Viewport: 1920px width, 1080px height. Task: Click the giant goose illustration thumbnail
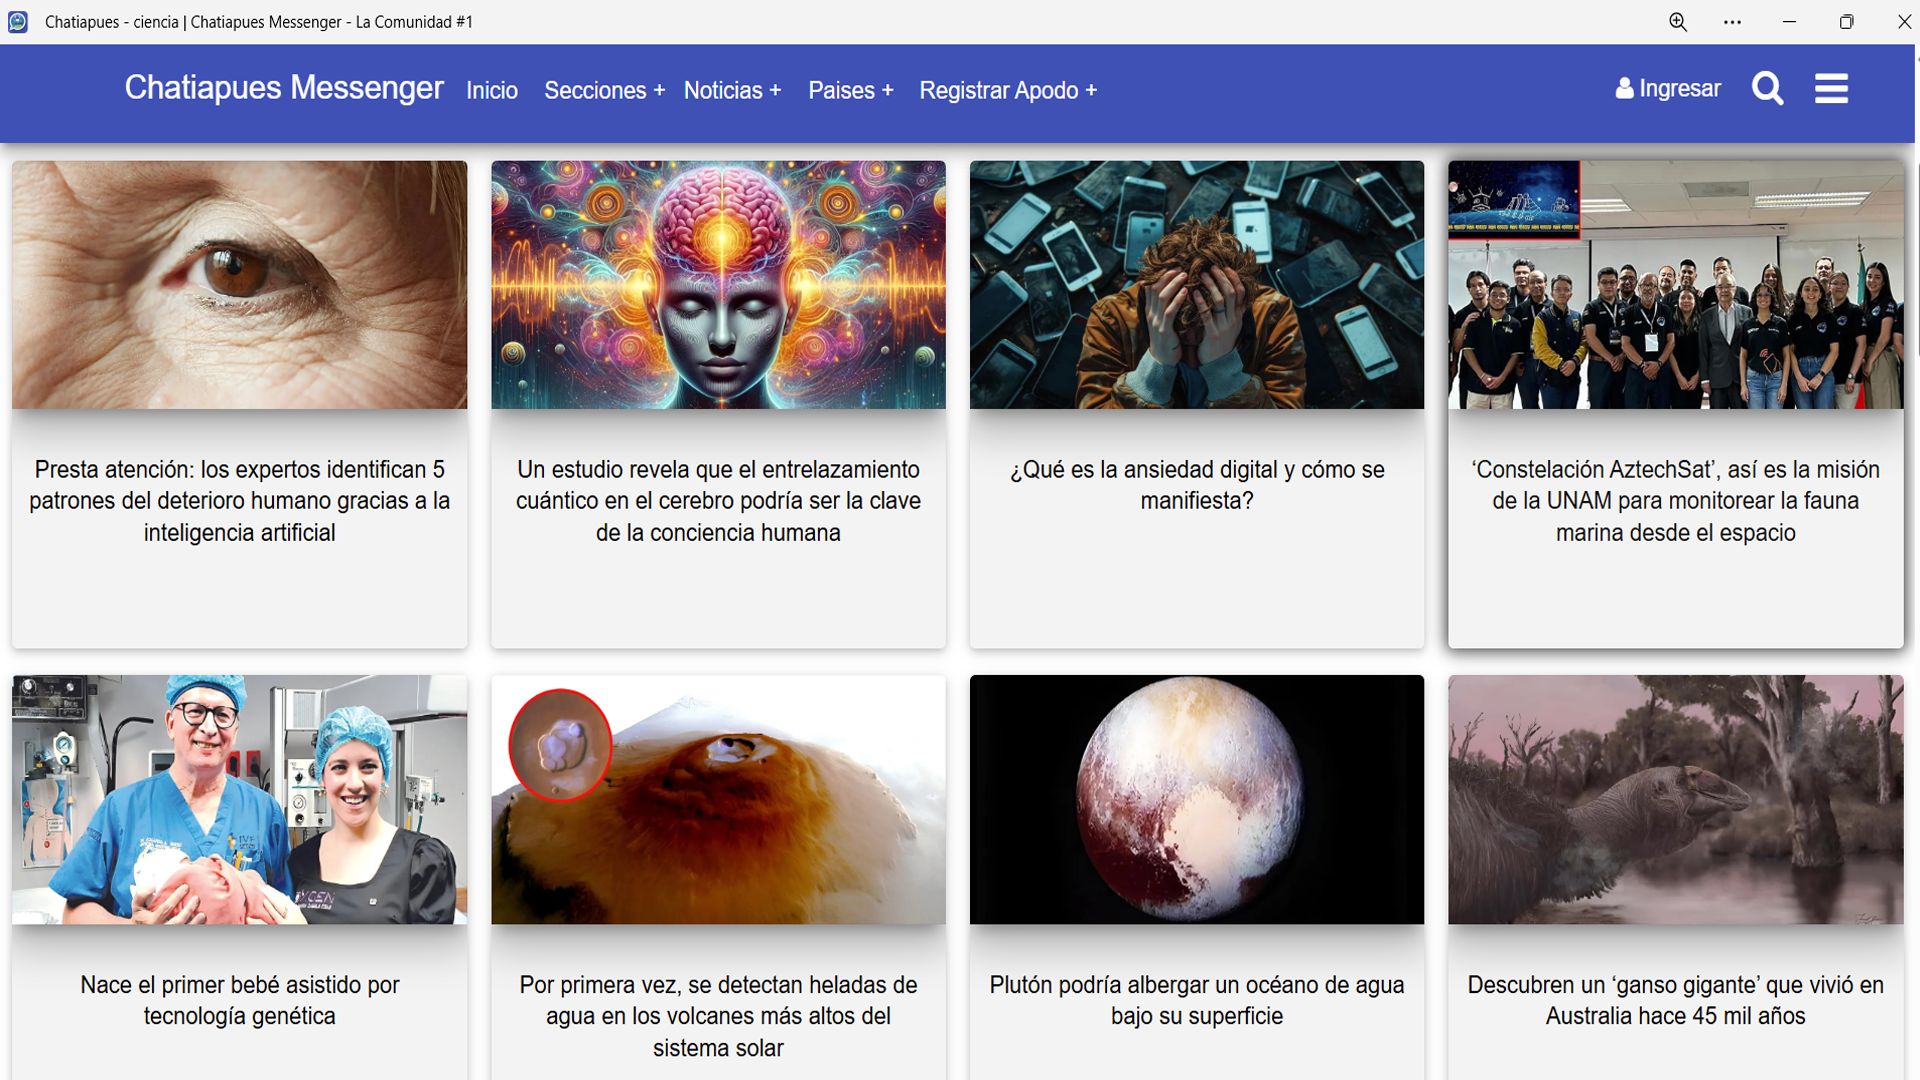pos(1676,800)
